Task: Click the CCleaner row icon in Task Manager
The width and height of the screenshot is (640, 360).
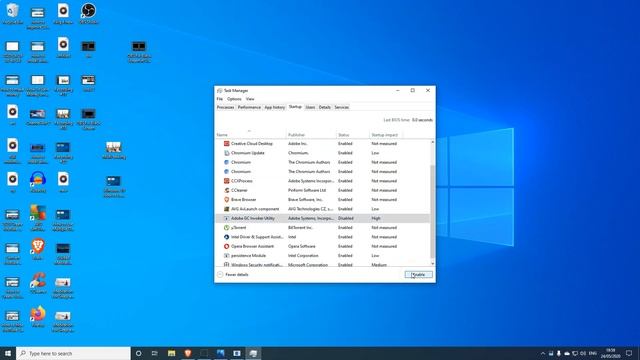Action: (227, 190)
